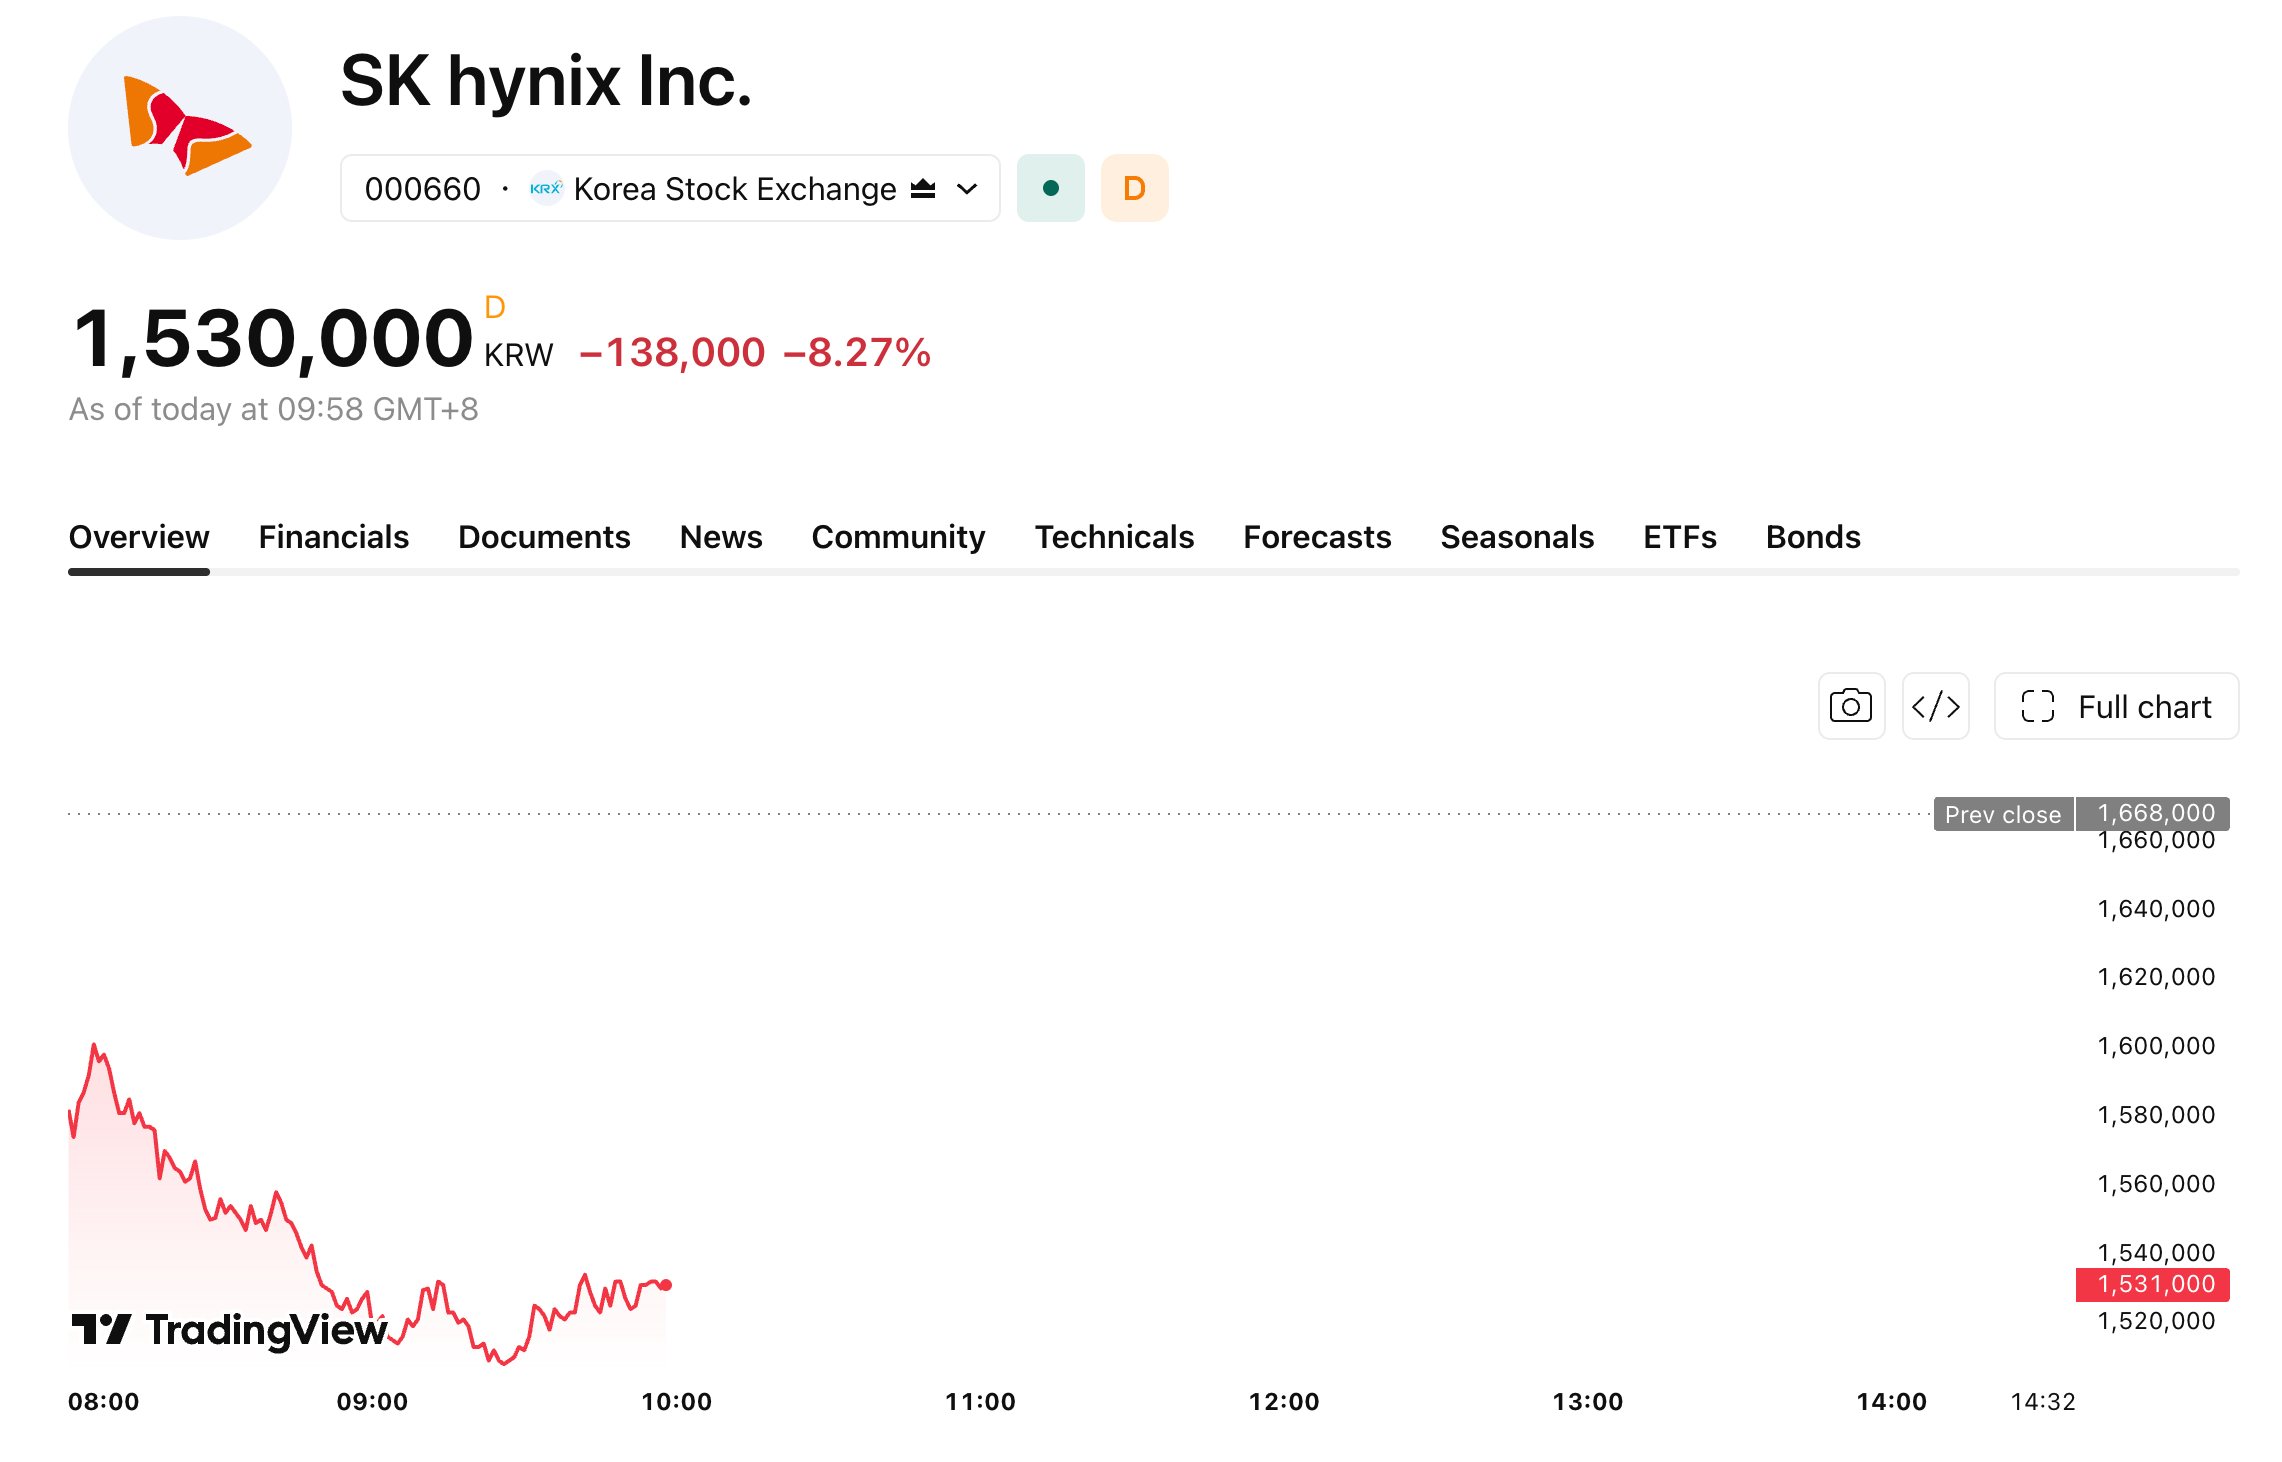The height and width of the screenshot is (1462, 2282).
Task: Click the exchange icon next to Korea Stock Exchange
Action: tap(923, 188)
